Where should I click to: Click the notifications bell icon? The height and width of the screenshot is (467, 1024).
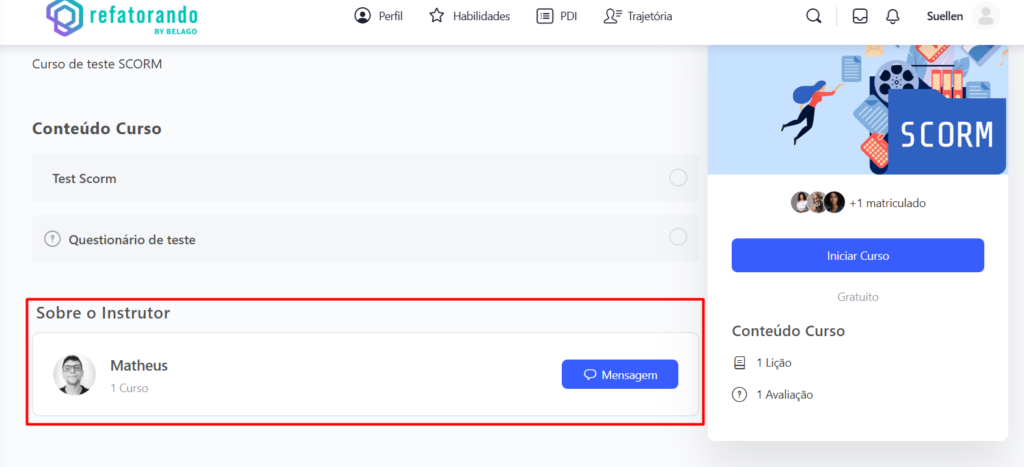[892, 16]
